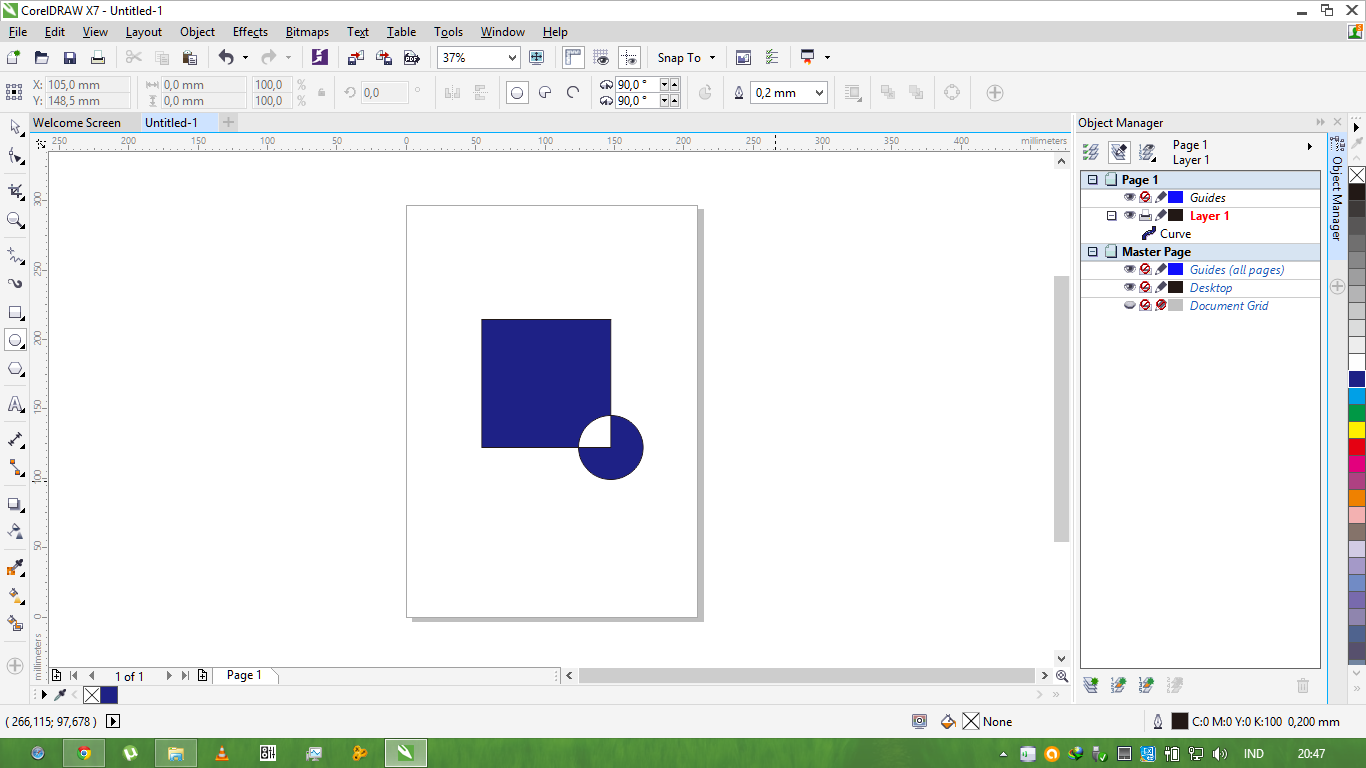Select the Zoom tool
Viewport: 1366px width, 768px height.
click(x=14, y=219)
